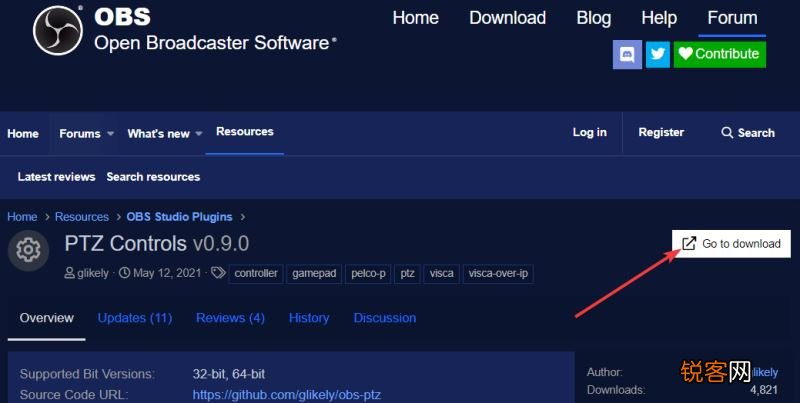Open Download in top site menu
Viewport: 800px width, 403px height.
point(508,18)
